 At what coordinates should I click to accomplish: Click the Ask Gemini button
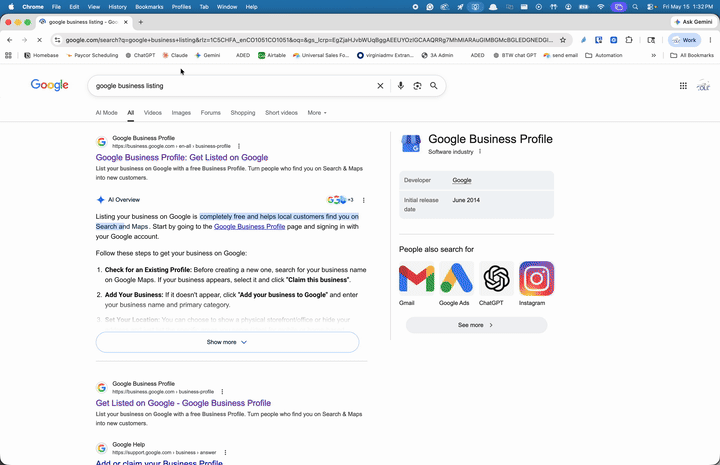pos(693,22)
